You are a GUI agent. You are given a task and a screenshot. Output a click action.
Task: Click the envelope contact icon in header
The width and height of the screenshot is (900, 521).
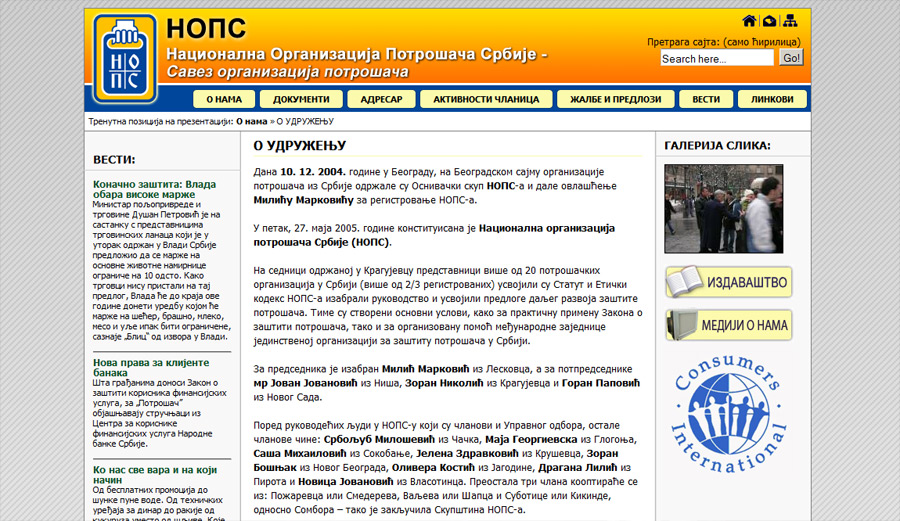pos(769,21)
